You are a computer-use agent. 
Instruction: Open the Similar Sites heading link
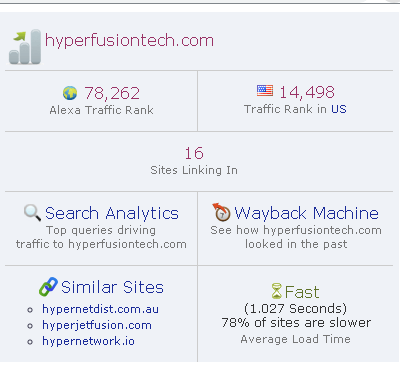(x=112, y=287)
